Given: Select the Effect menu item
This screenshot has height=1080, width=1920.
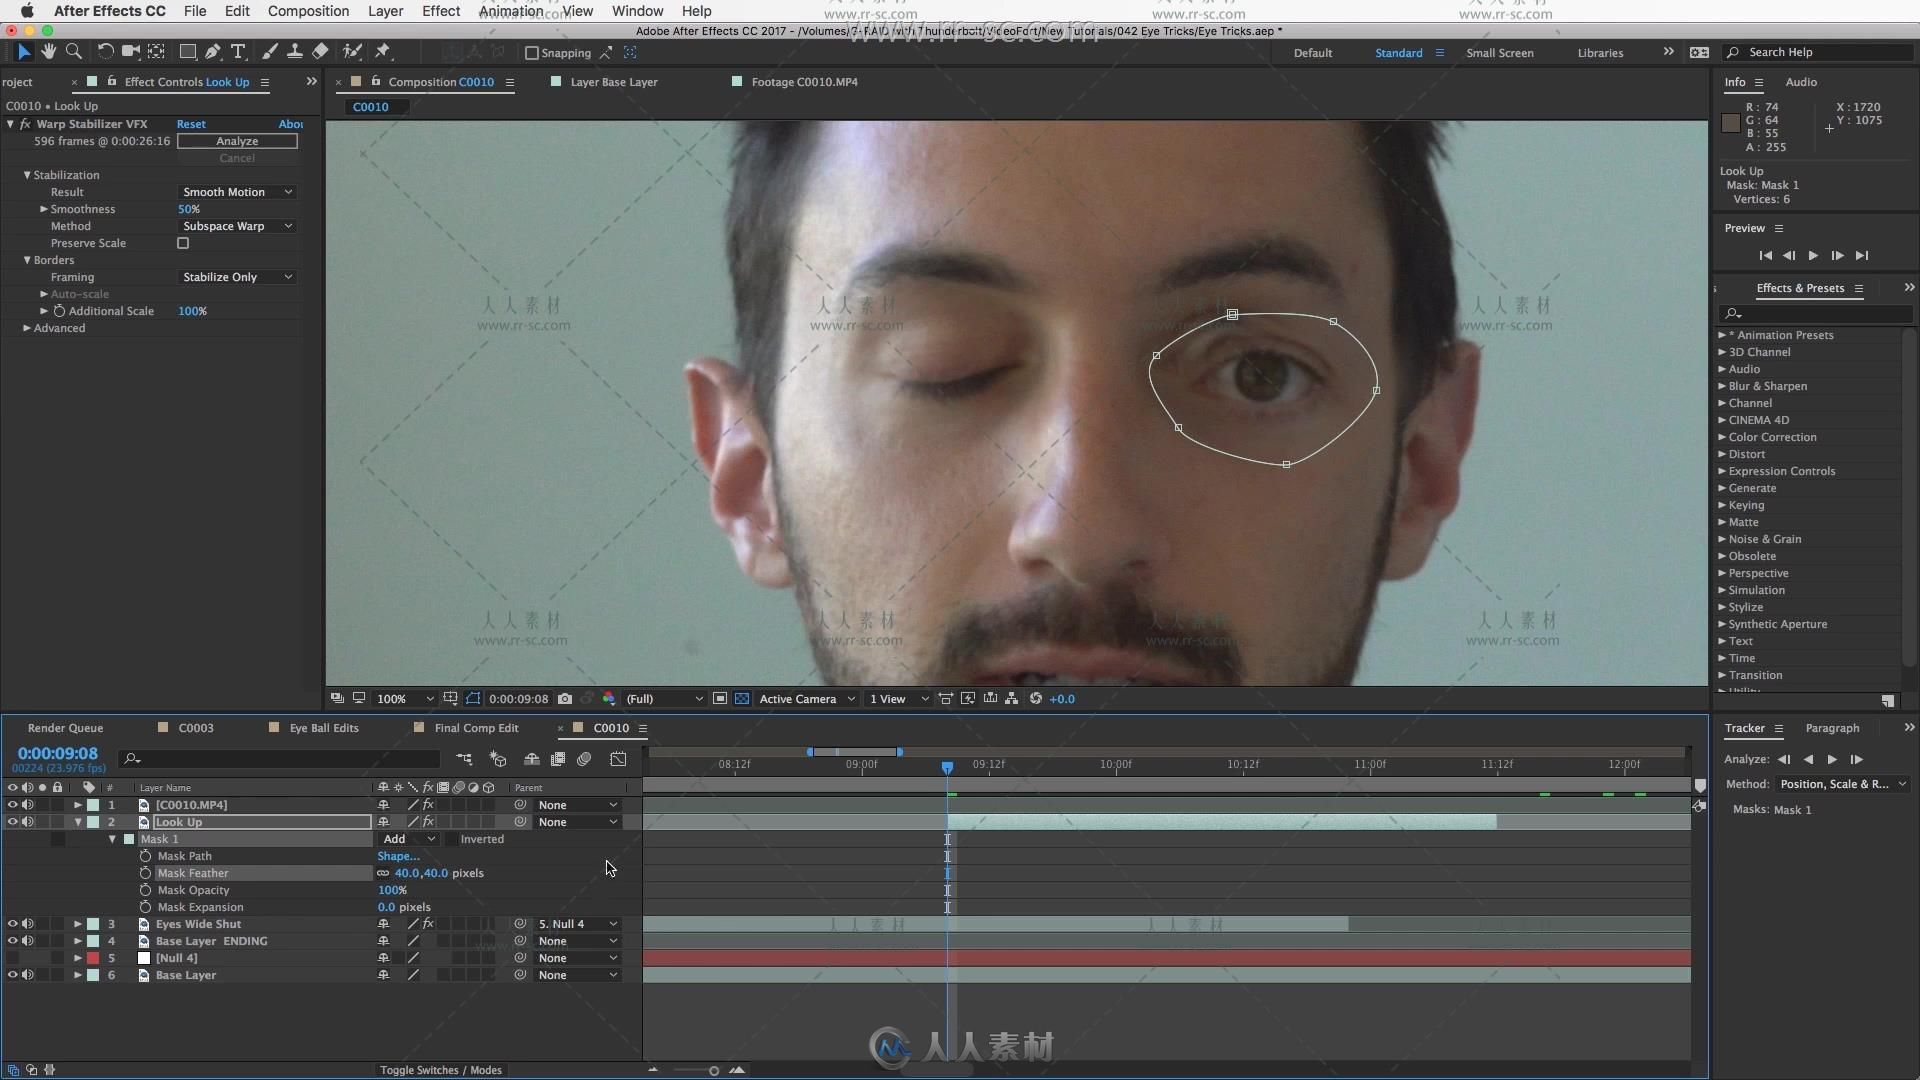Looking at the screenshot, I should click(x=440, y=11).
